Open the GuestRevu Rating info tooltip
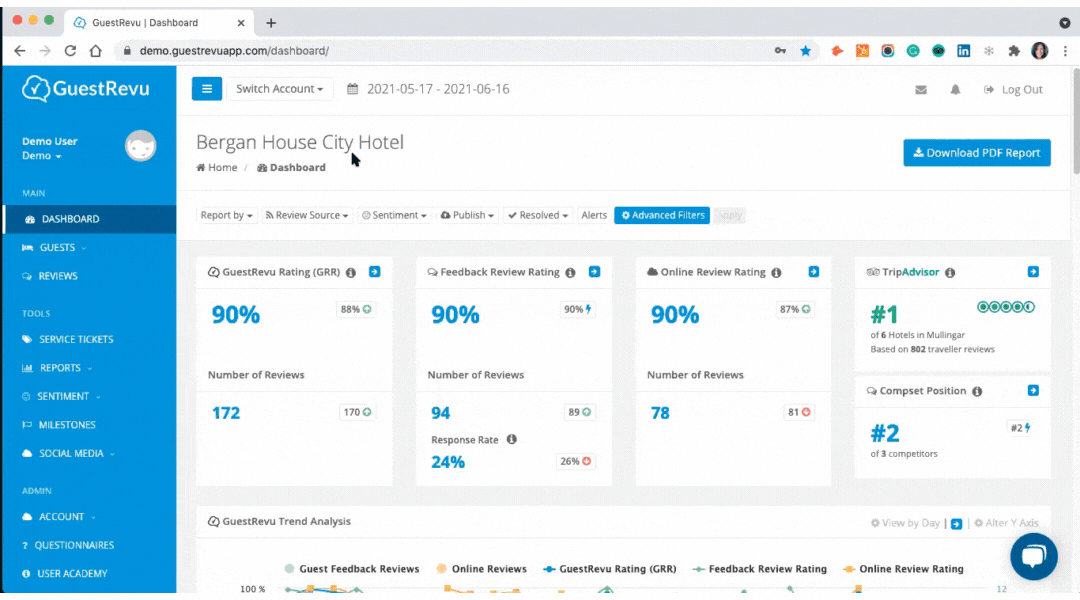This screenshot has height=600, width=1080. click(349, 271)
